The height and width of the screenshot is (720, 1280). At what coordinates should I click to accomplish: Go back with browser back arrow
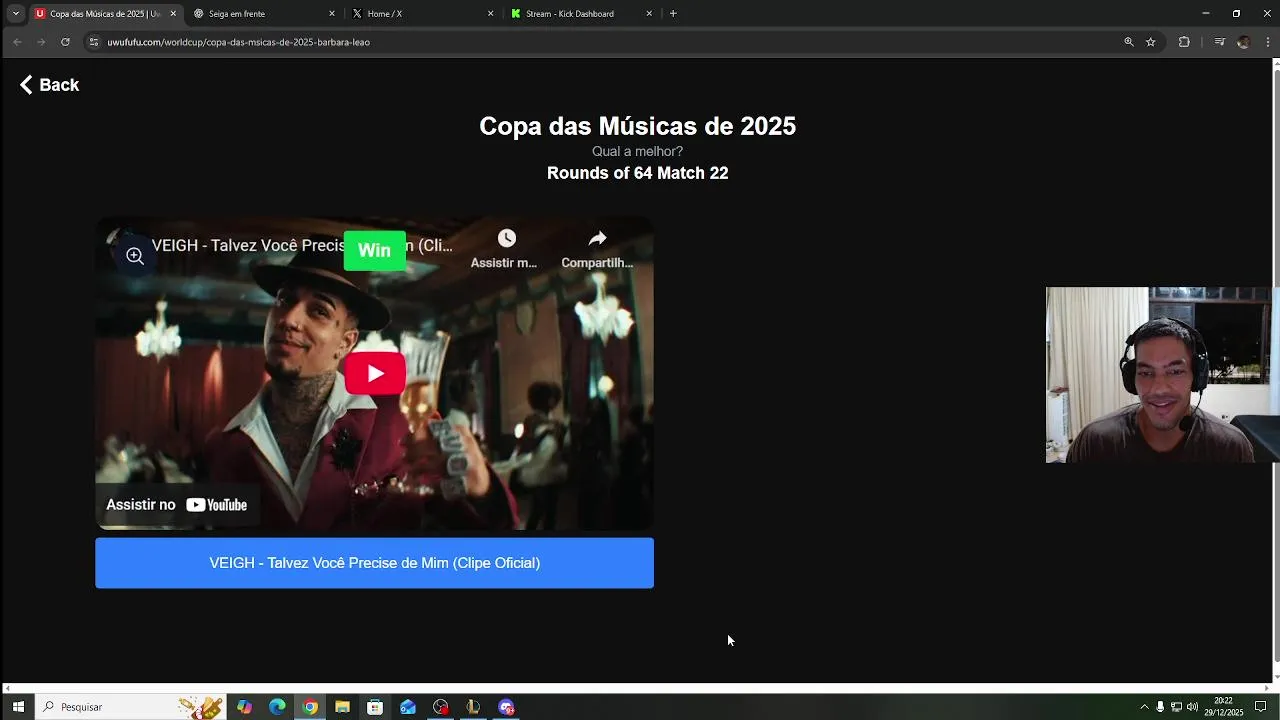17,42
